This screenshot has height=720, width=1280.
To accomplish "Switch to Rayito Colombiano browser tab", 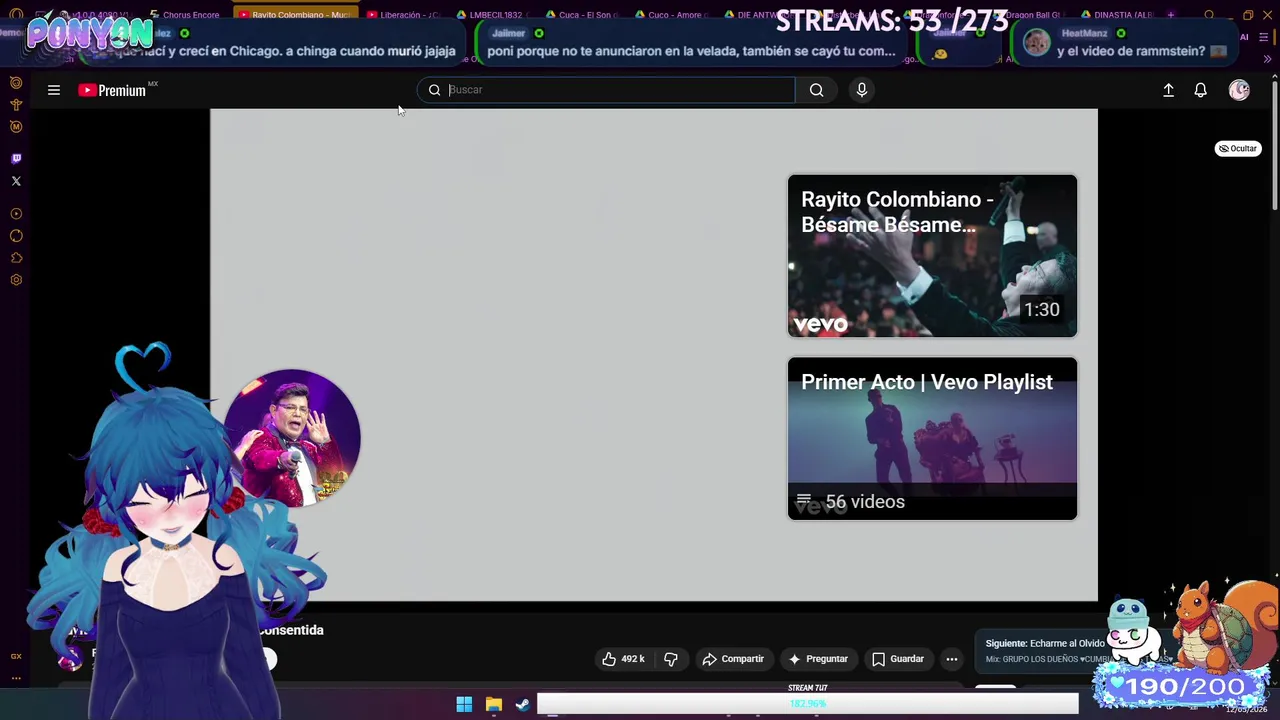I will tap(295, 14).
